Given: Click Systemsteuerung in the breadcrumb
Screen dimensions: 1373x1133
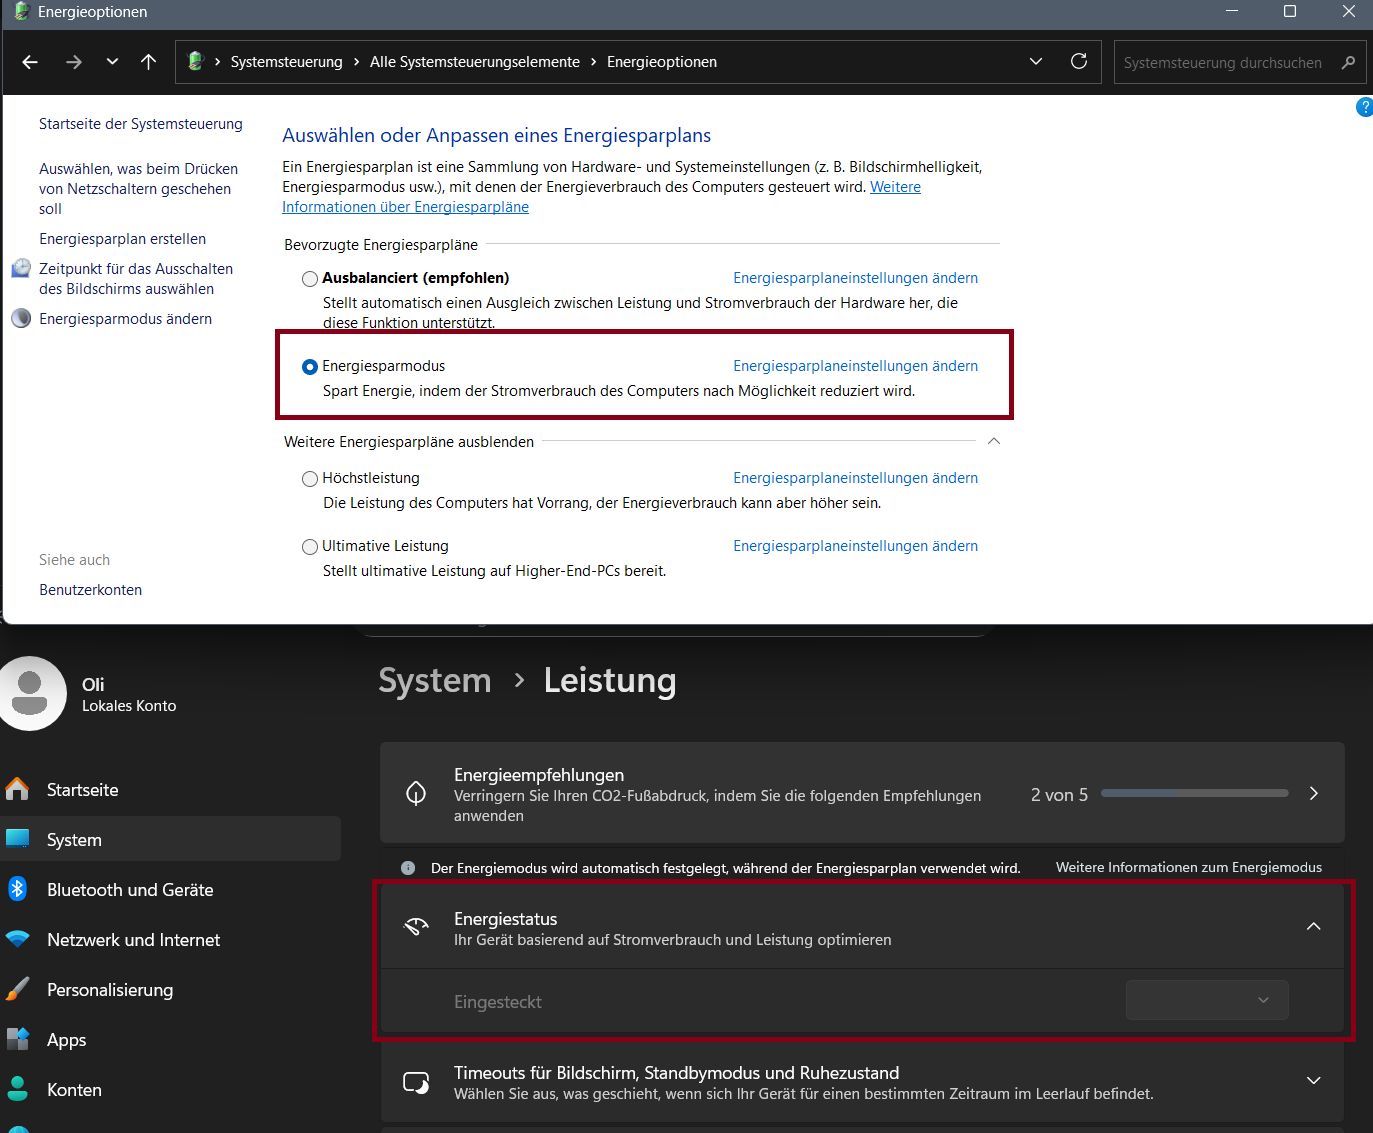Looking at the screenshot, I should [x=286, y=62].
